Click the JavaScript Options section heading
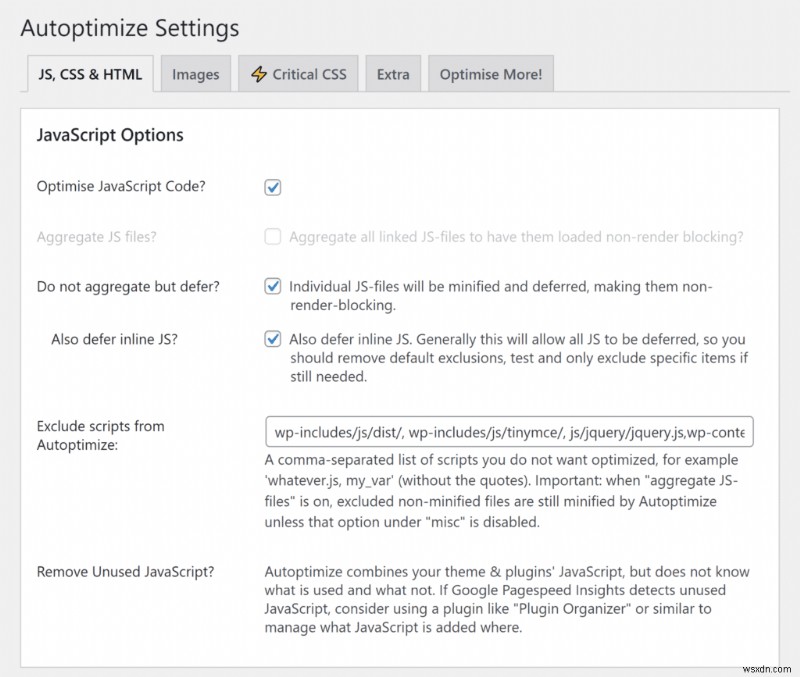The height and width of the screenshot is (677, 800). 110,135
